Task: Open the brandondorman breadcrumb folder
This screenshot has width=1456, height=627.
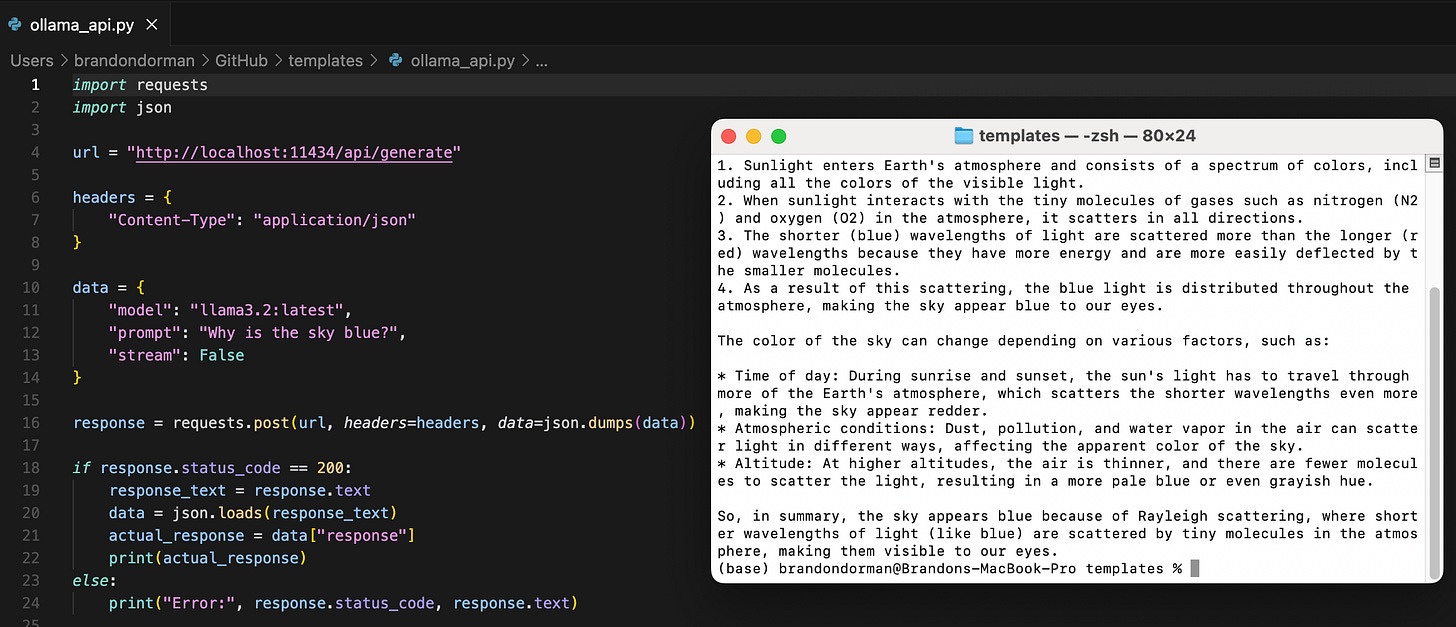Action: pos(136,60)
